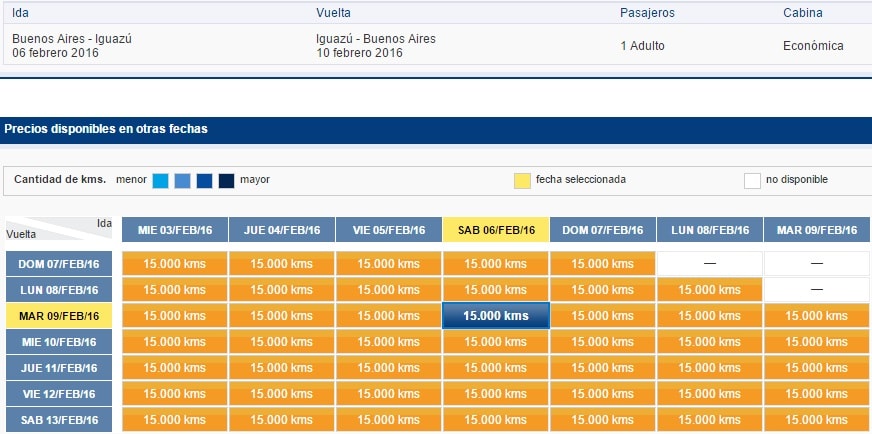This screenshot has height=434, width=872.
Task: Click the 'Cabina' column heading
Action: pos(802,13)
